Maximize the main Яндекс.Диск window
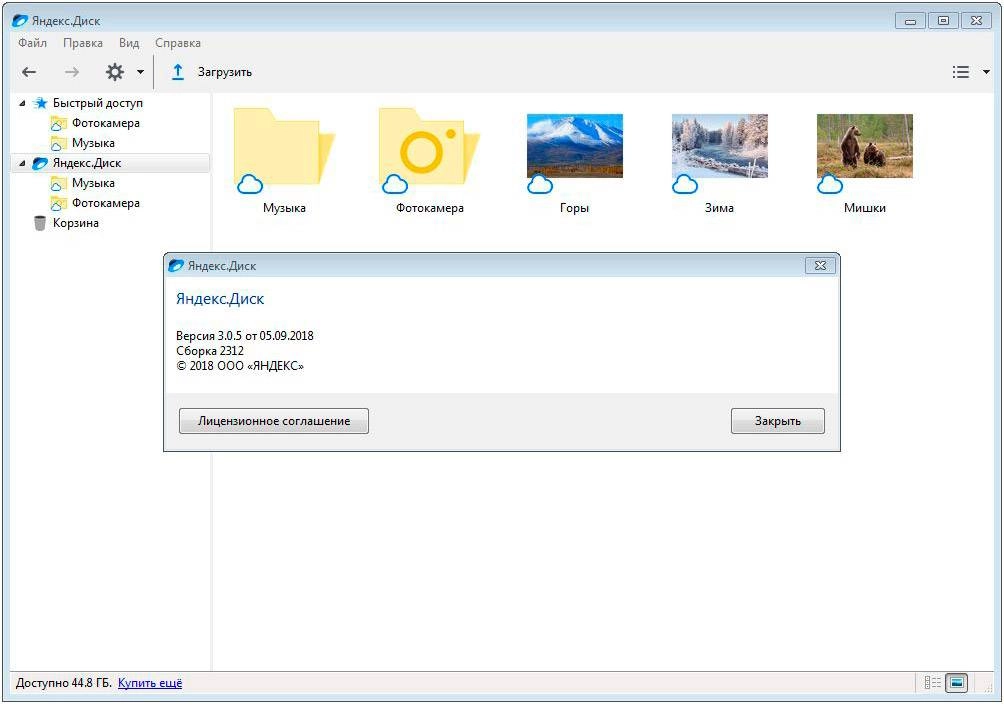 [943, 20]
